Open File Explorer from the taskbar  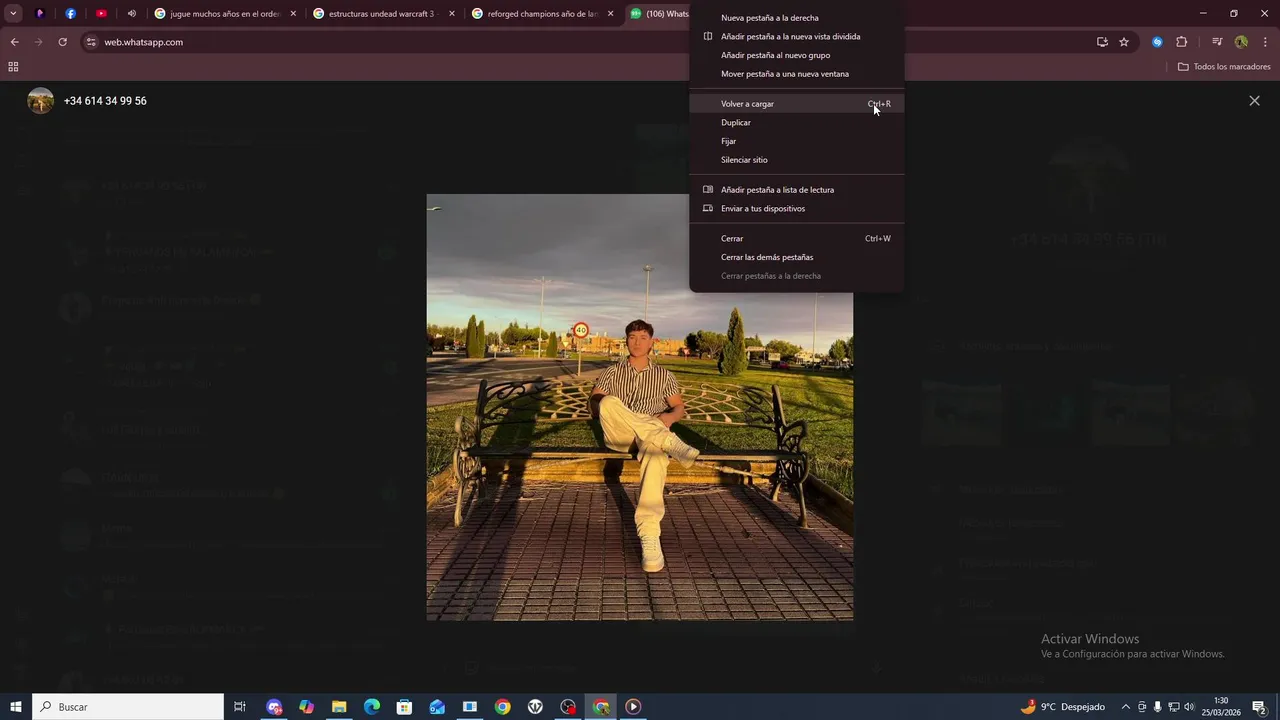point(339,707)
